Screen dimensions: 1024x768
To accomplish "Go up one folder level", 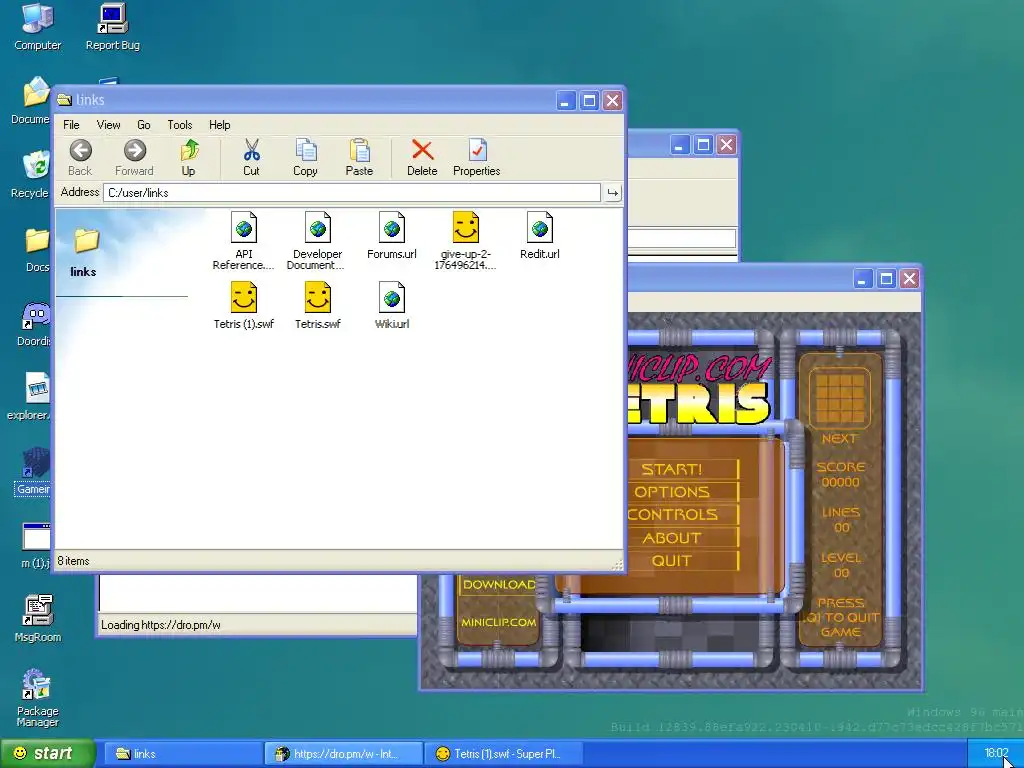I will 189,157.
